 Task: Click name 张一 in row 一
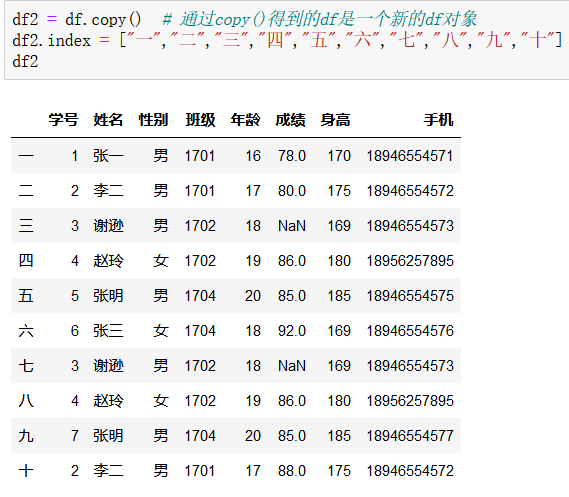108,156
